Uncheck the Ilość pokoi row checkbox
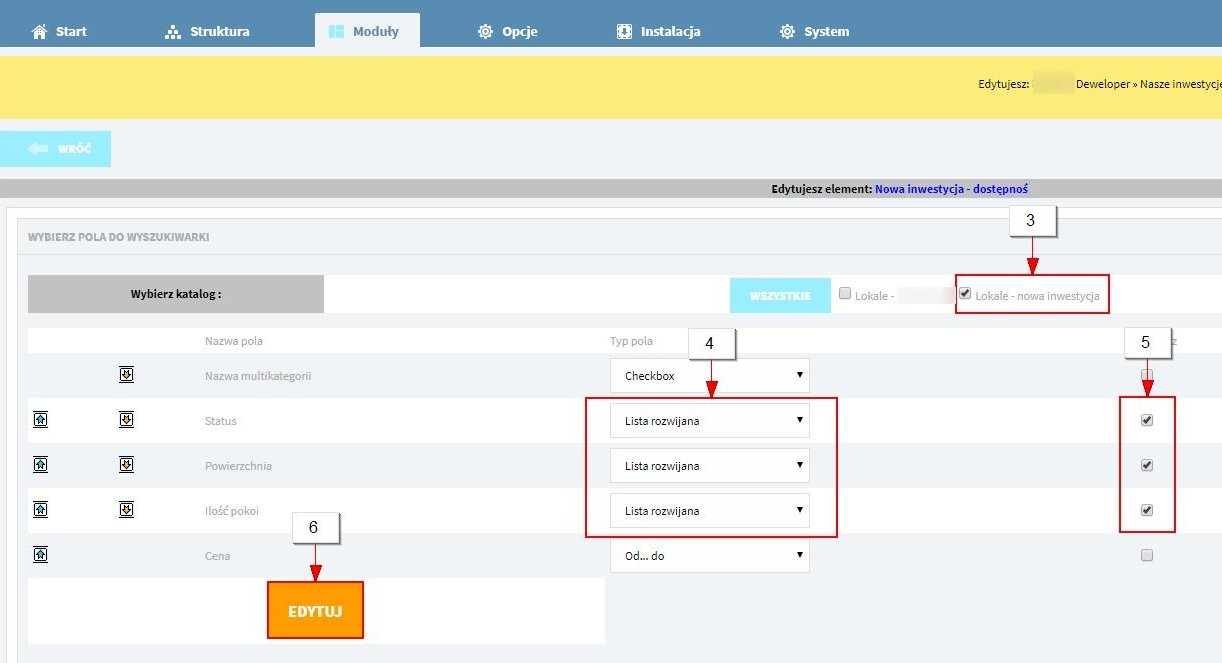Image resolution: width=1222 pixels, height=663 pixels. pos(1147,510)
